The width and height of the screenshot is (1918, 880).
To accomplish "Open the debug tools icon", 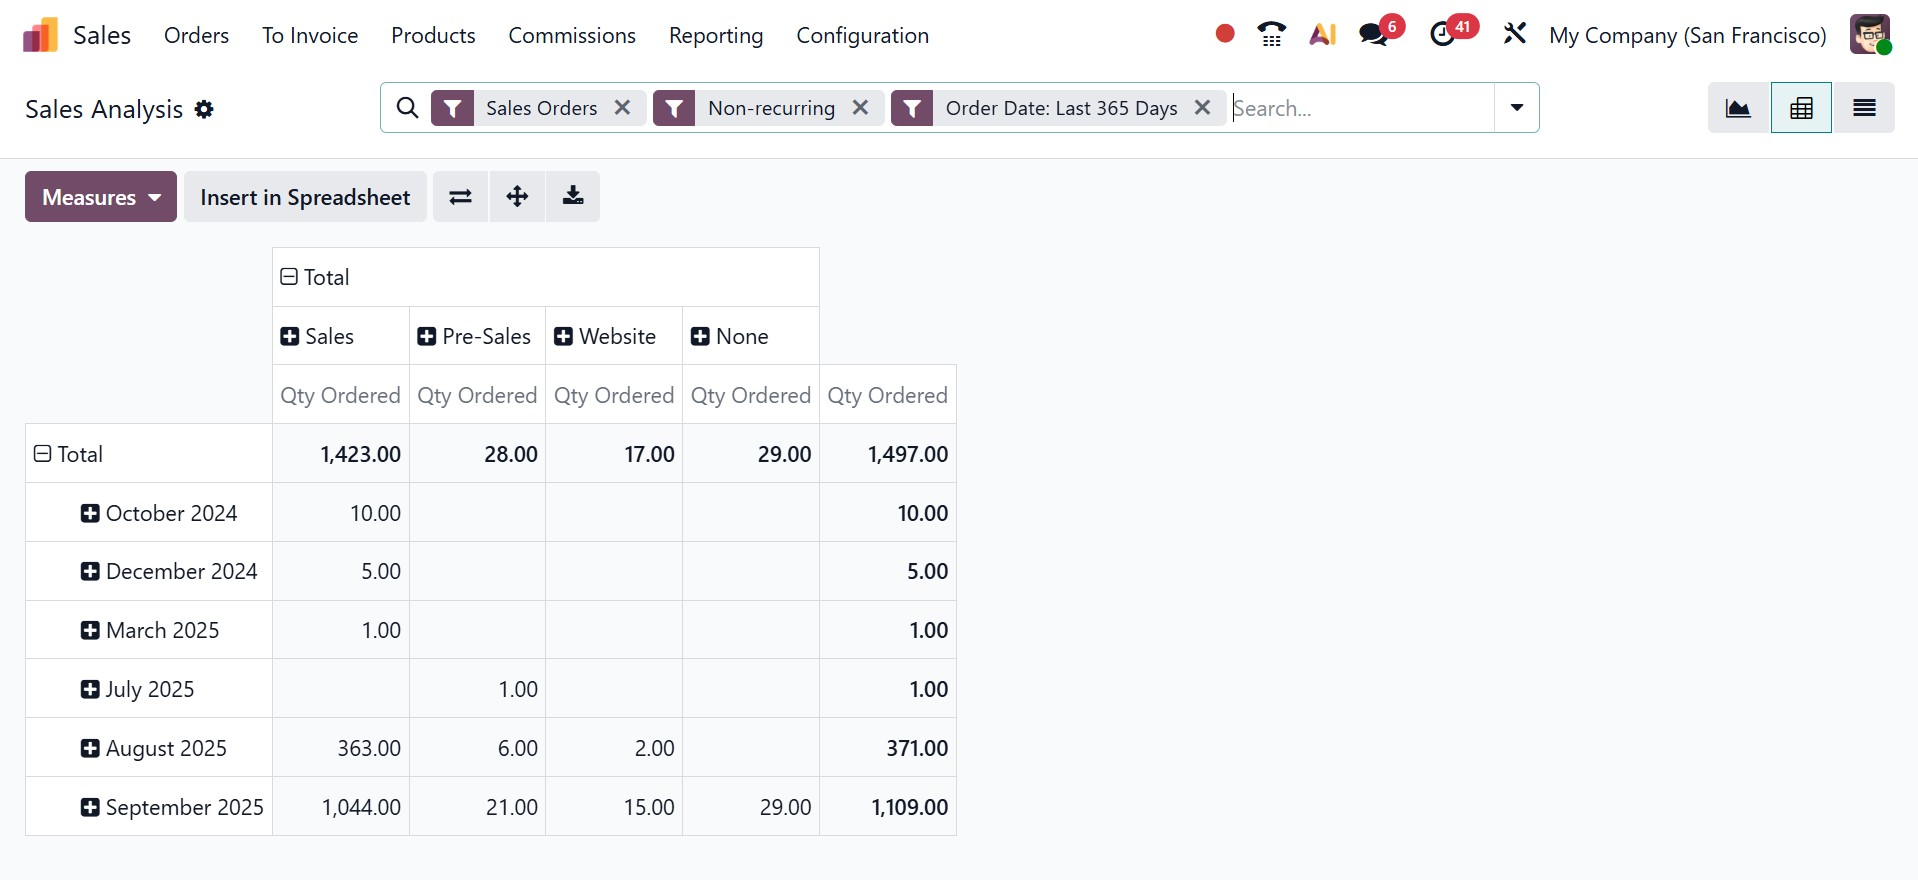I will click(1514, 35).
